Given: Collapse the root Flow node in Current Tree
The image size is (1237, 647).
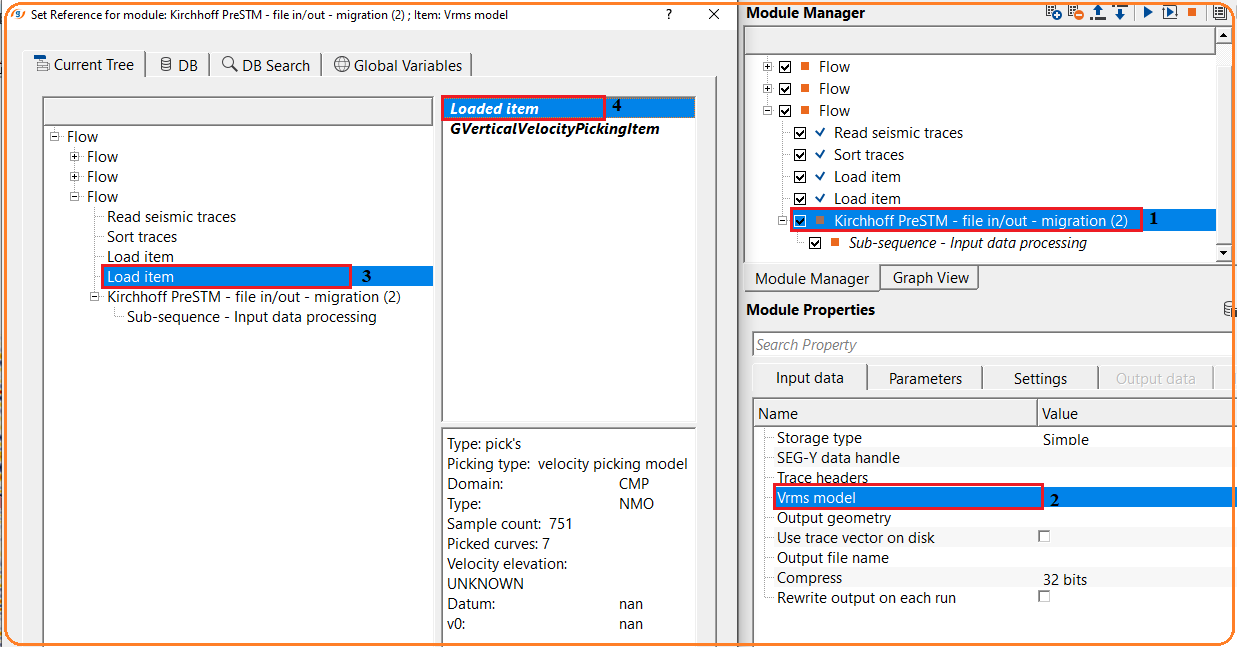Looking at the screenshot, I should tap(55, 137).
